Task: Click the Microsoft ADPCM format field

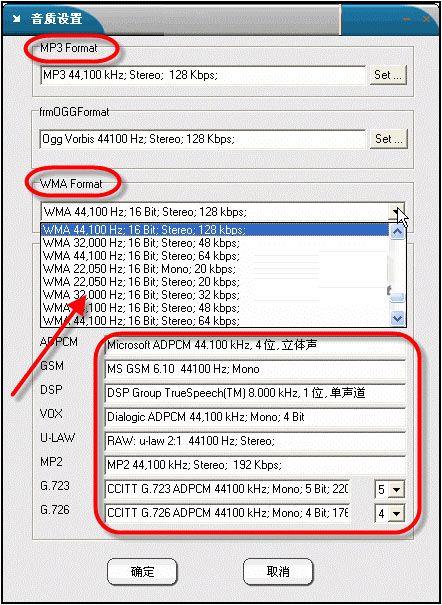Action: 255,345
